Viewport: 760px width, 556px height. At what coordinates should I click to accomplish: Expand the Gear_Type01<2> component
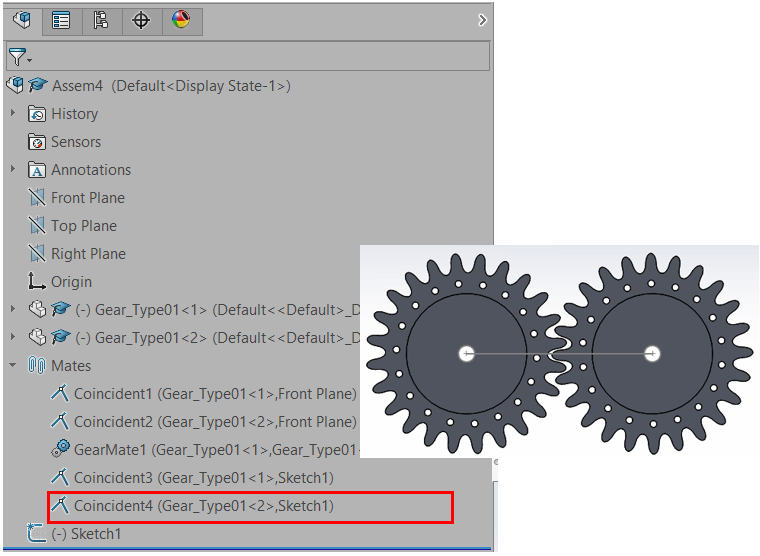coord(13,337)
